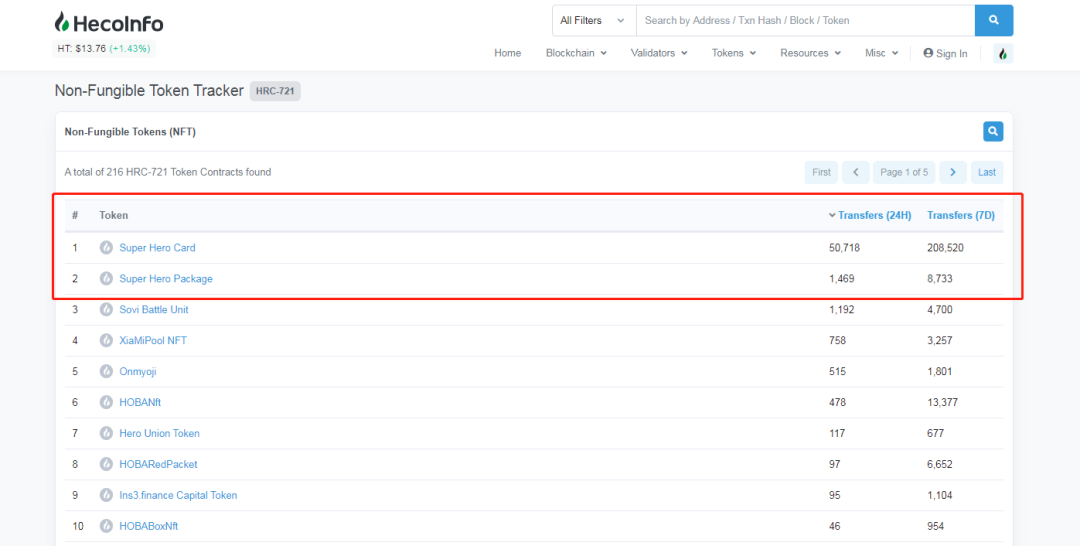This screenshot has height=546, width=1080.
Task: Click the 6,652 value in HOBARedPacket row
Action: pos(940,464)
